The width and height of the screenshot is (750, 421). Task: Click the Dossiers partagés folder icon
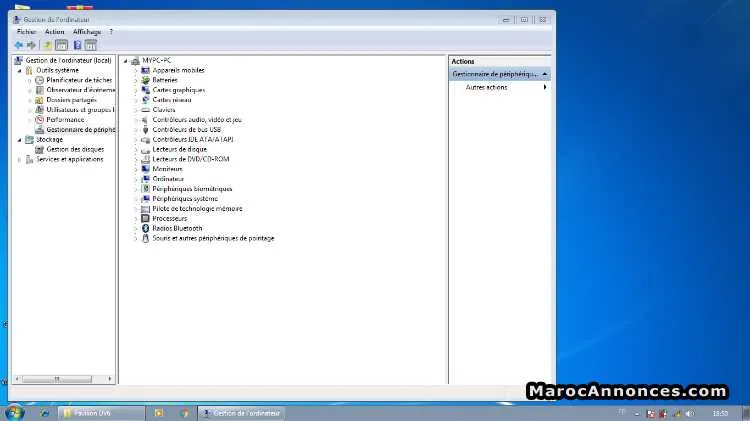coord(40,100)
